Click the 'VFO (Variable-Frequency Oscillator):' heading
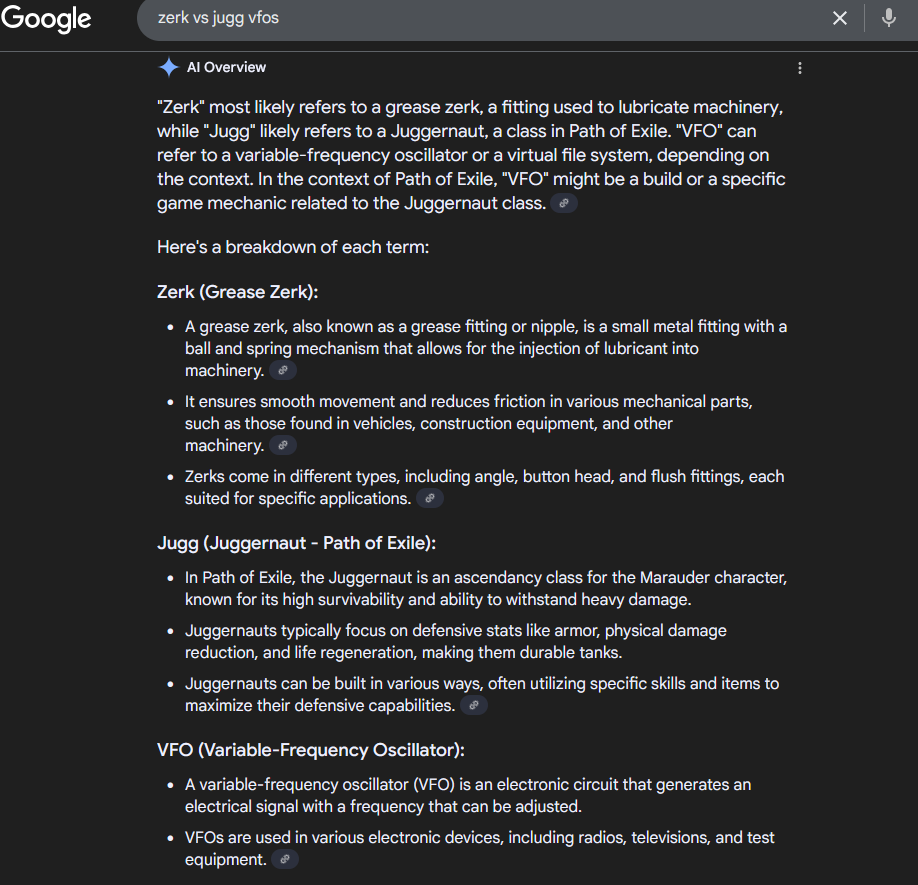Screen dimensions: 918x885 click(x=311, y=750)
